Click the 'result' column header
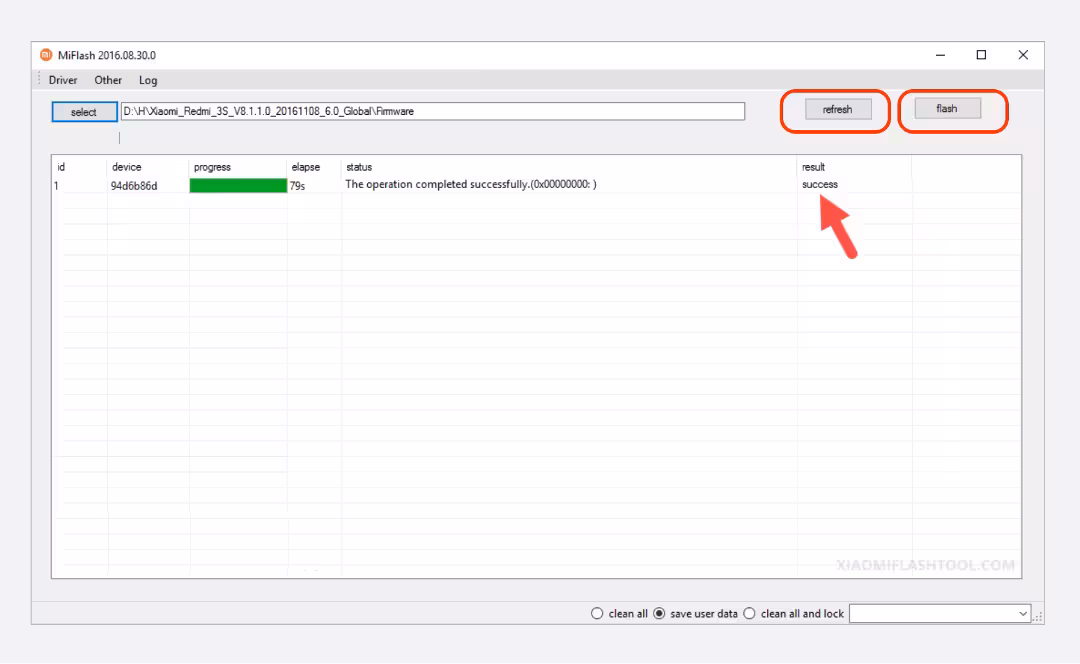Viewport: 1080px width, 664px height. pyautogui.click(x=813, y=167)
